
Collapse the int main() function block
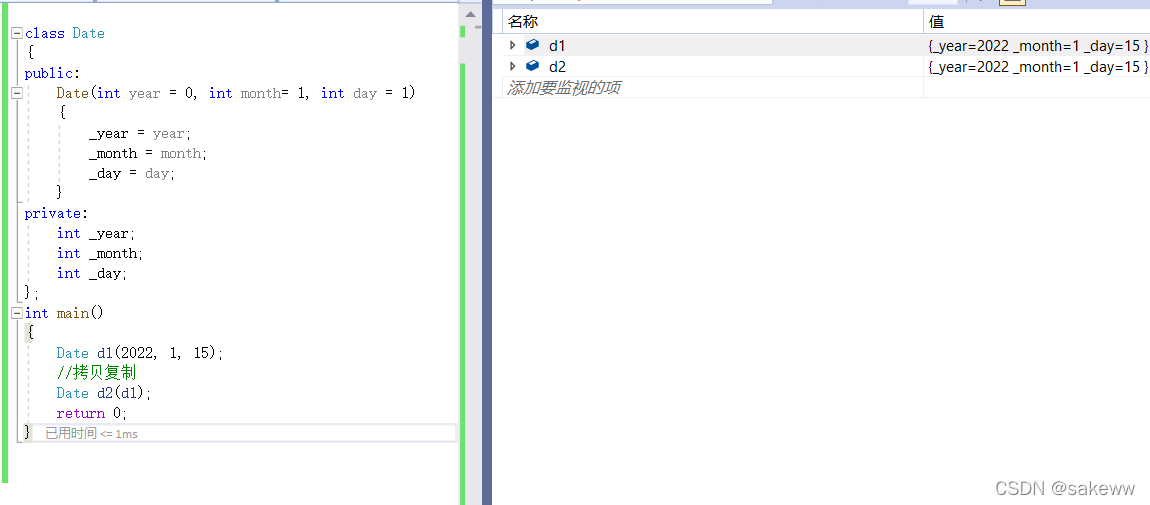point(17,313)
